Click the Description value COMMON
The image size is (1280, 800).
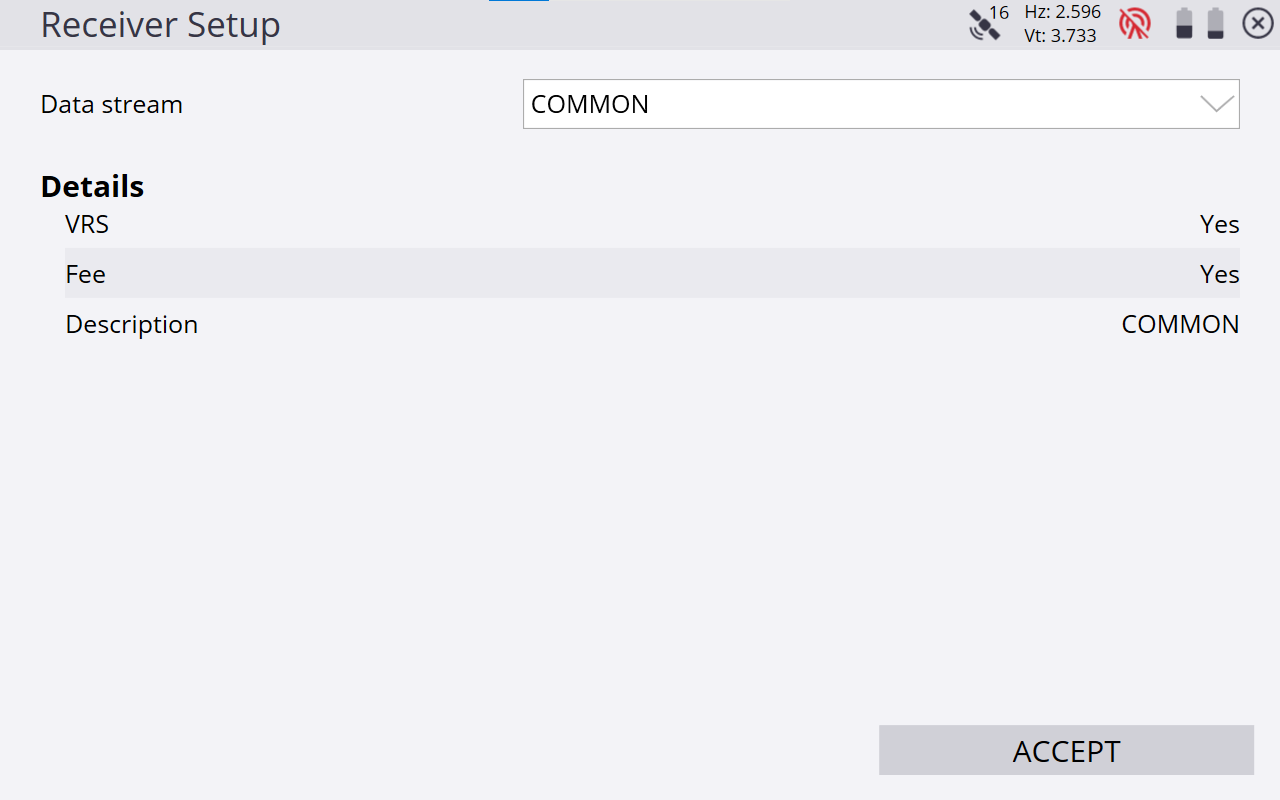tap(1180, 324)
